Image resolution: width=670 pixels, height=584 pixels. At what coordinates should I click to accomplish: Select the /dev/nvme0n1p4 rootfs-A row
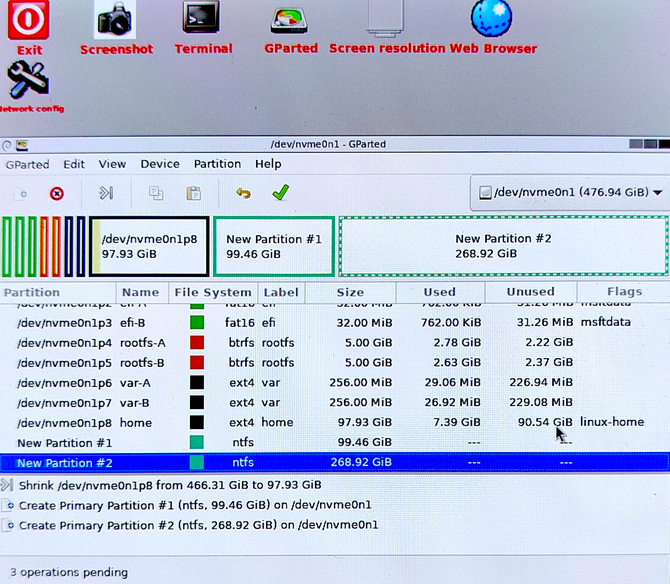335,343
